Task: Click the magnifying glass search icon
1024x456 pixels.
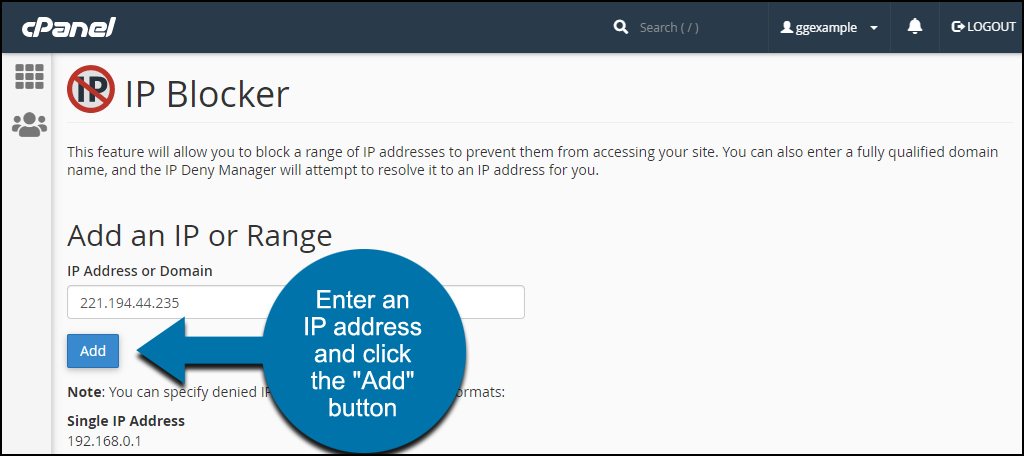Action: [x=620, y=27]
